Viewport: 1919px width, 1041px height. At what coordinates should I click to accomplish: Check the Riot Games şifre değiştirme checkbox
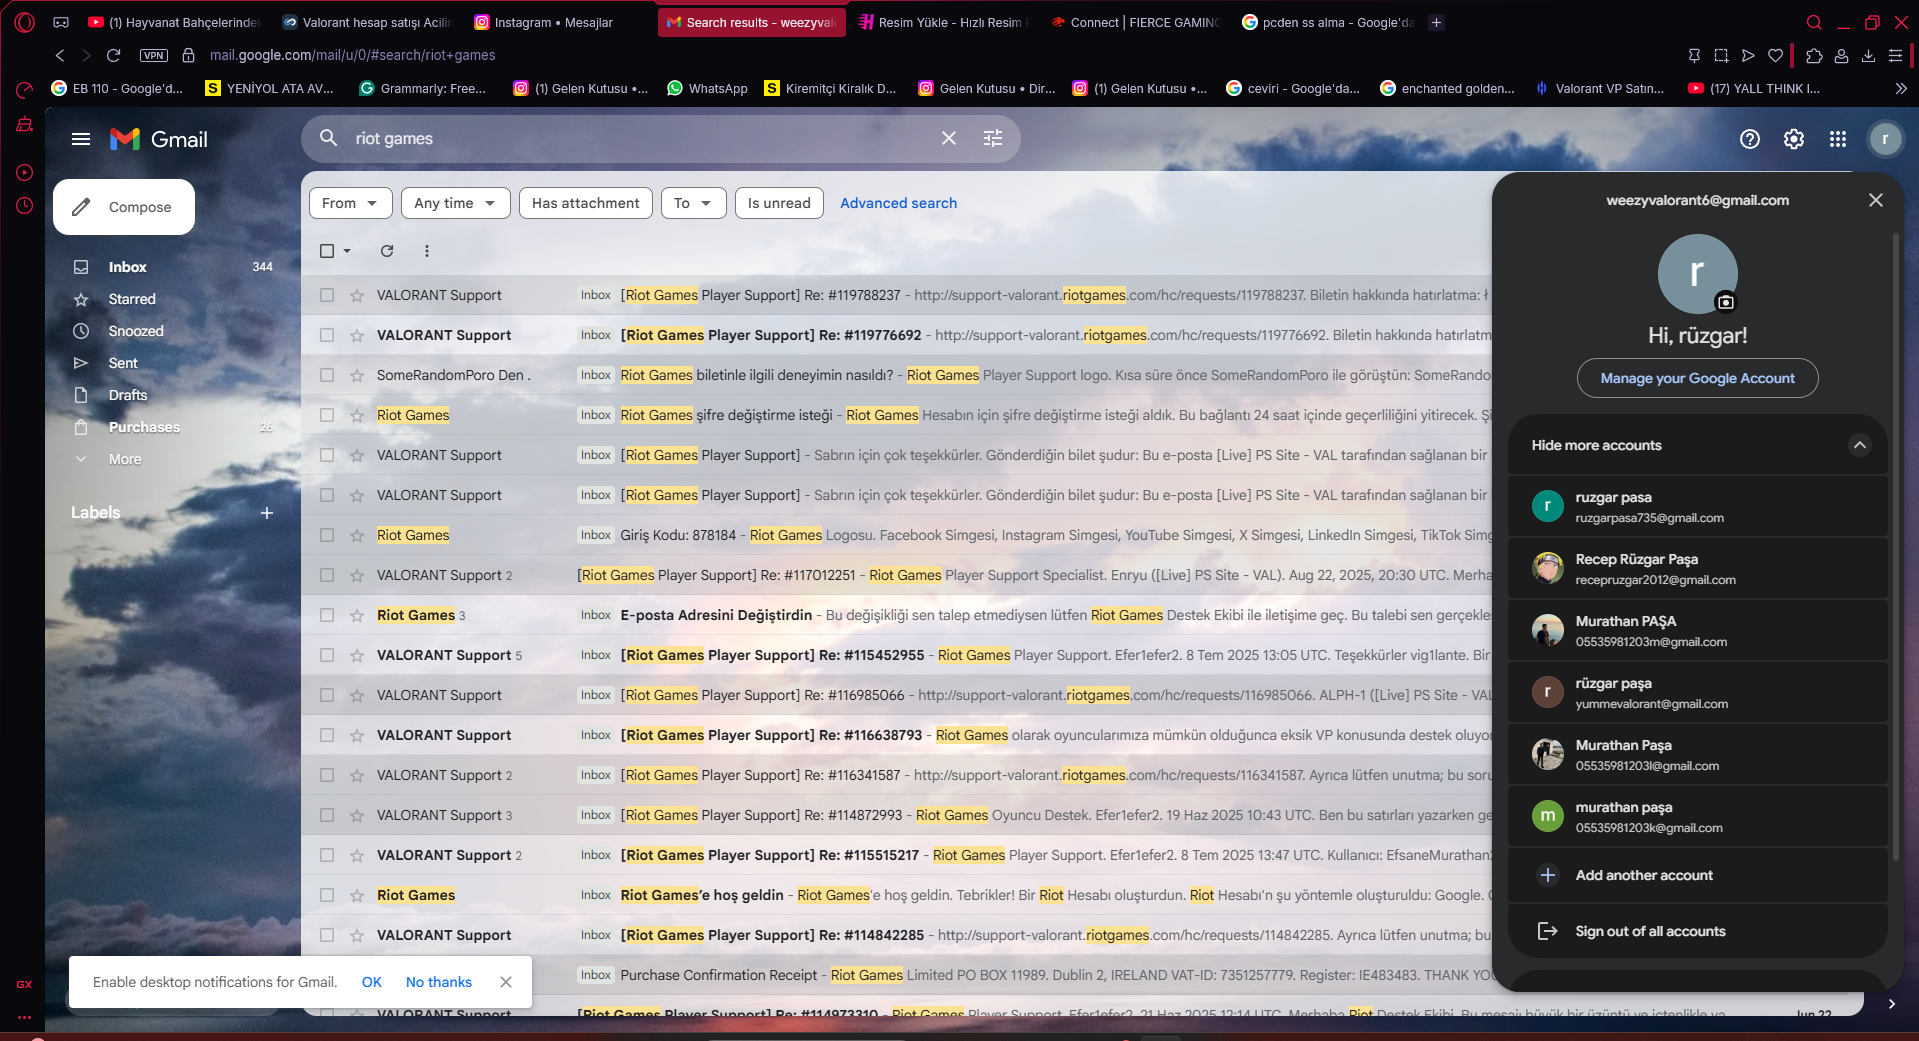[327, 415]
